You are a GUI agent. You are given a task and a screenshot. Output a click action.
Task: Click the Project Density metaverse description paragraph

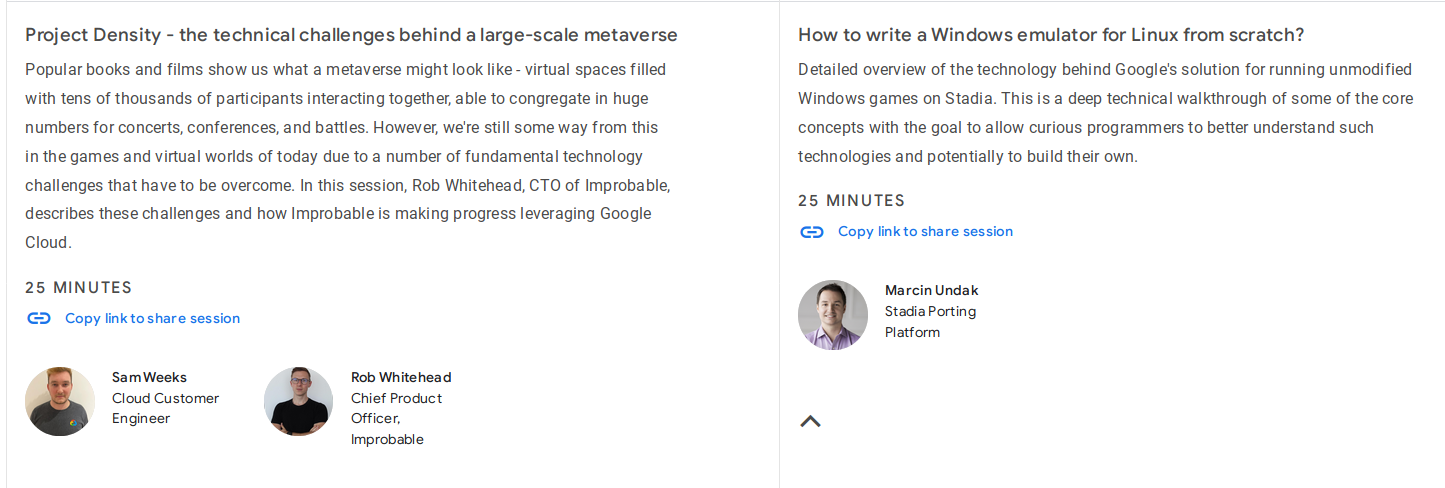pyautogui.click(x=346, y=156)
